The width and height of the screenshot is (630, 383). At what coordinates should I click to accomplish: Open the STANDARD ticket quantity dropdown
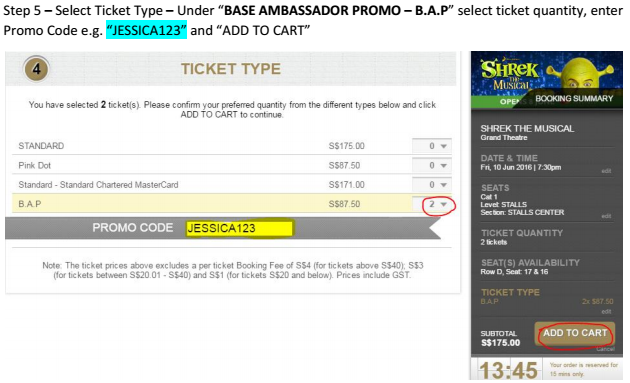point(432,146)
